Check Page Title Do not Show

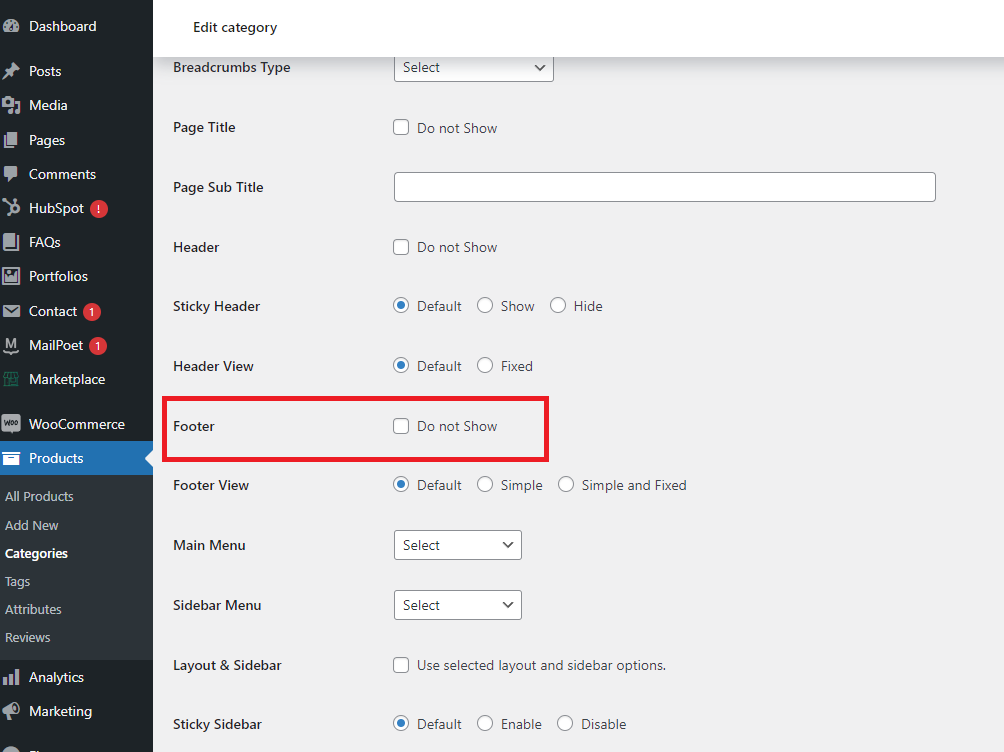(x=401, y=127)
